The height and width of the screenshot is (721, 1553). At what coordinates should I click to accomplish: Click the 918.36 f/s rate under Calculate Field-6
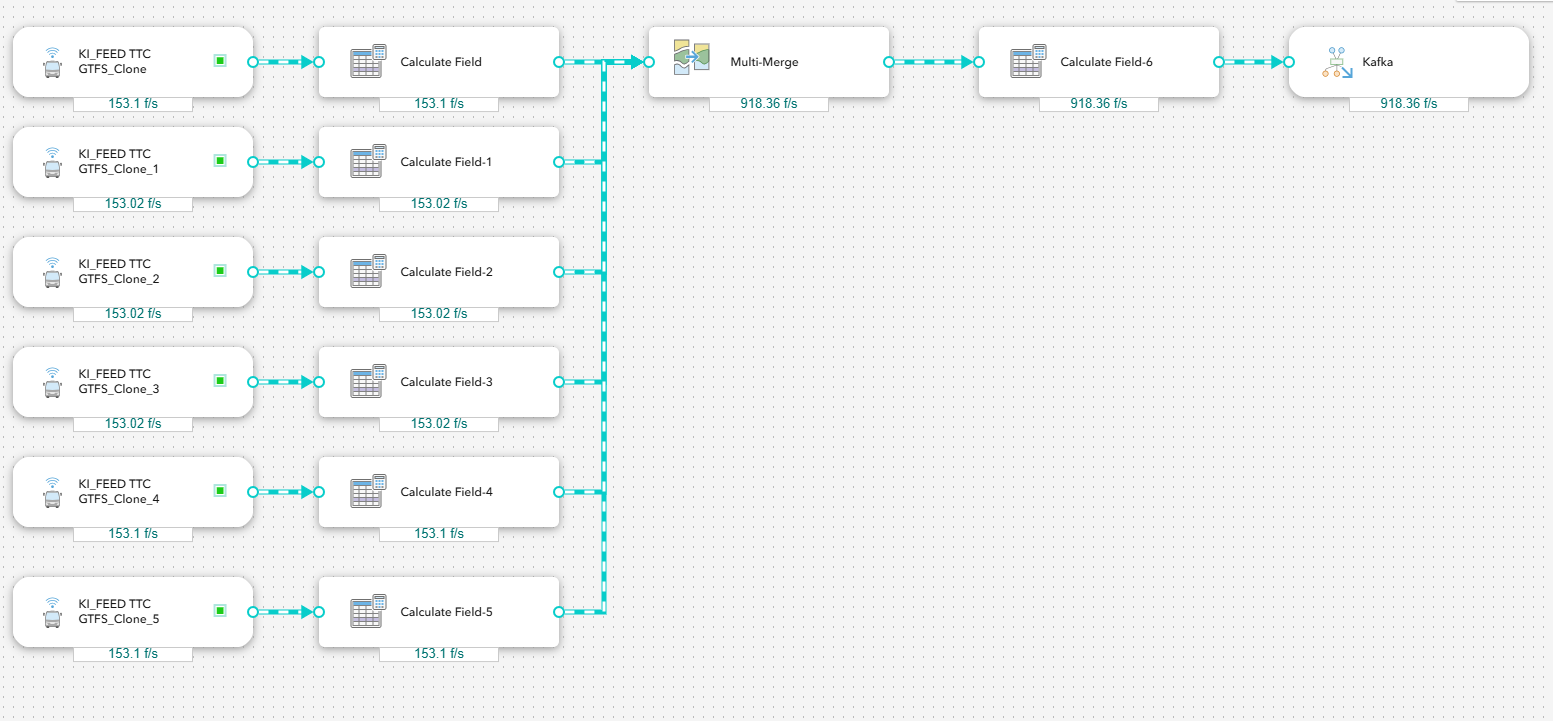pos(1099,104)
